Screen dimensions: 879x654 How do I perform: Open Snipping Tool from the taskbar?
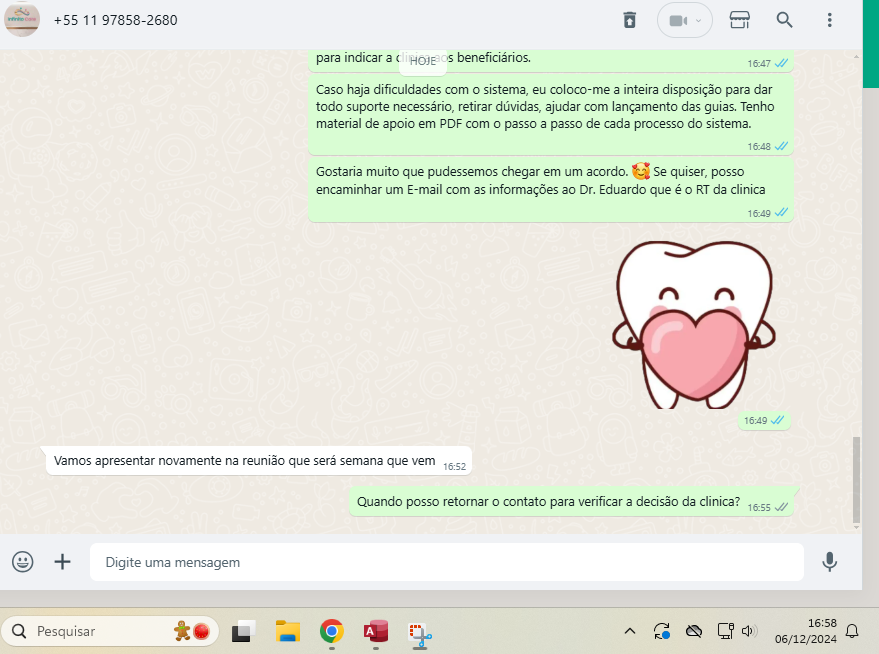(x=419, y=631)
